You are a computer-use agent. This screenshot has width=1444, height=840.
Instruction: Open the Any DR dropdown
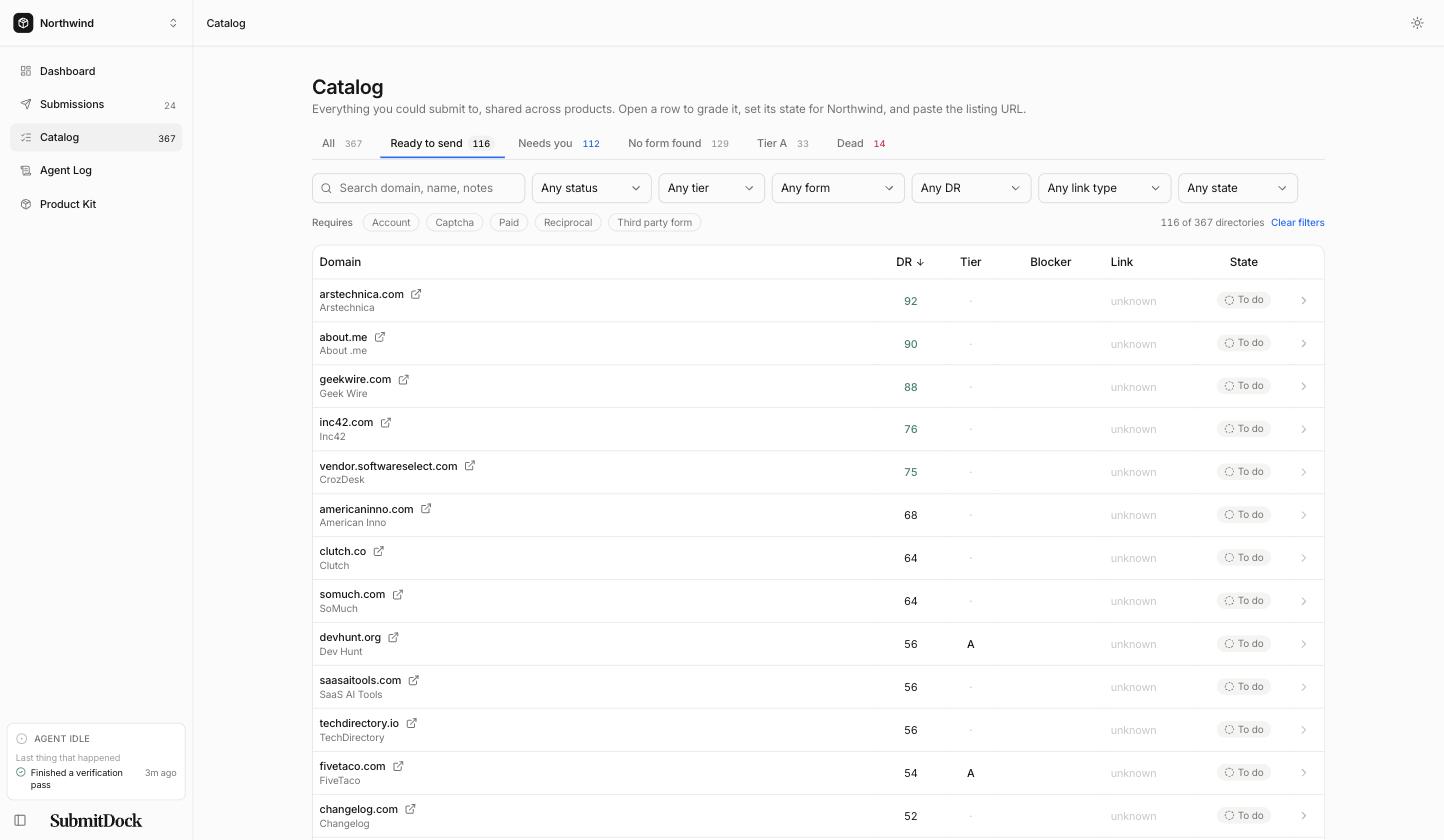971,188
